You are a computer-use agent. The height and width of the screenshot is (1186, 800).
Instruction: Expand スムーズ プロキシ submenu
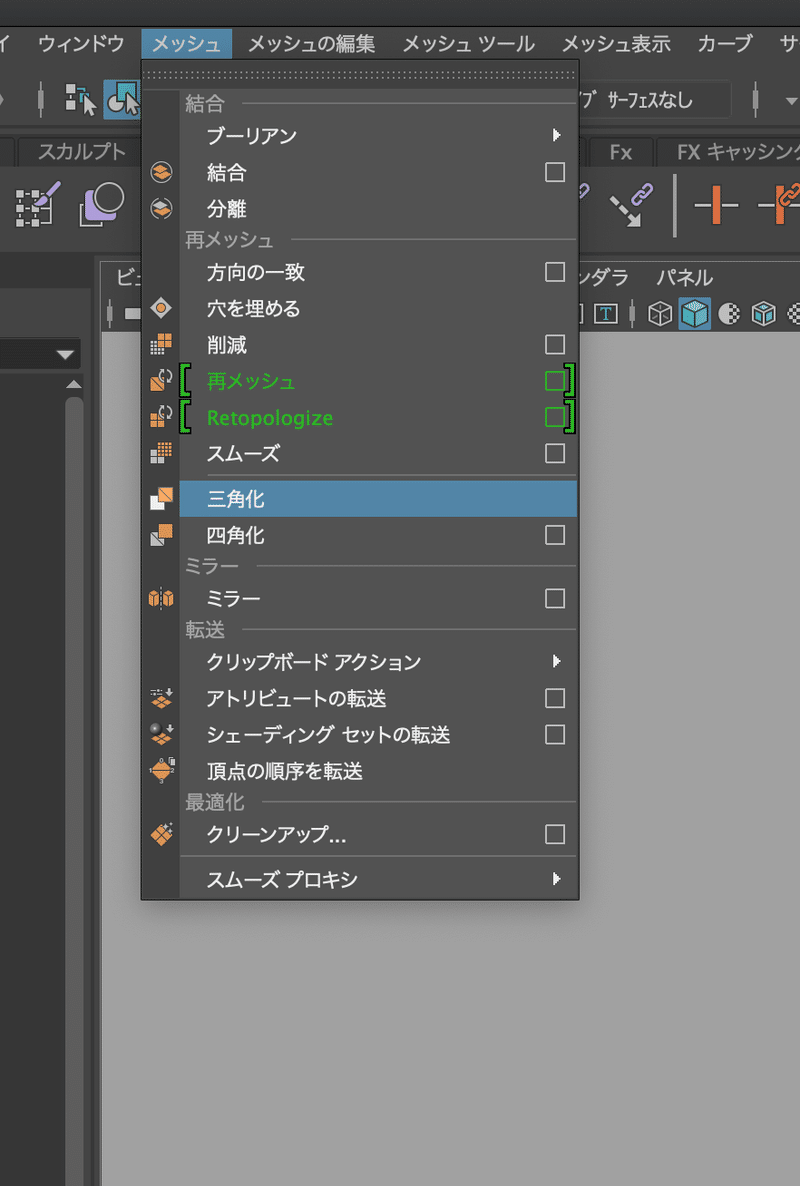click(378, 879)
